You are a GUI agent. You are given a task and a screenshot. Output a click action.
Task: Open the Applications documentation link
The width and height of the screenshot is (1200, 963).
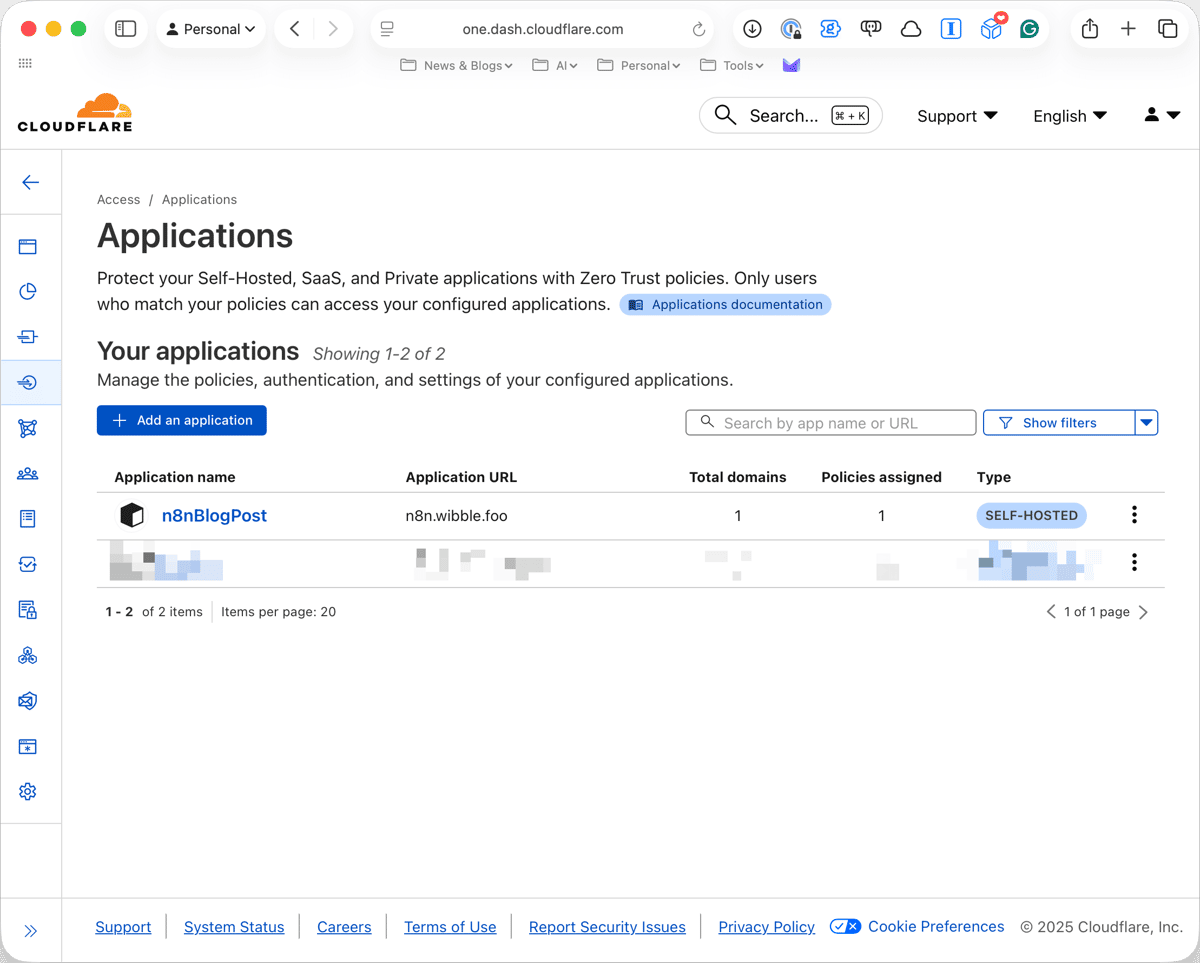[x=725, y=304]
